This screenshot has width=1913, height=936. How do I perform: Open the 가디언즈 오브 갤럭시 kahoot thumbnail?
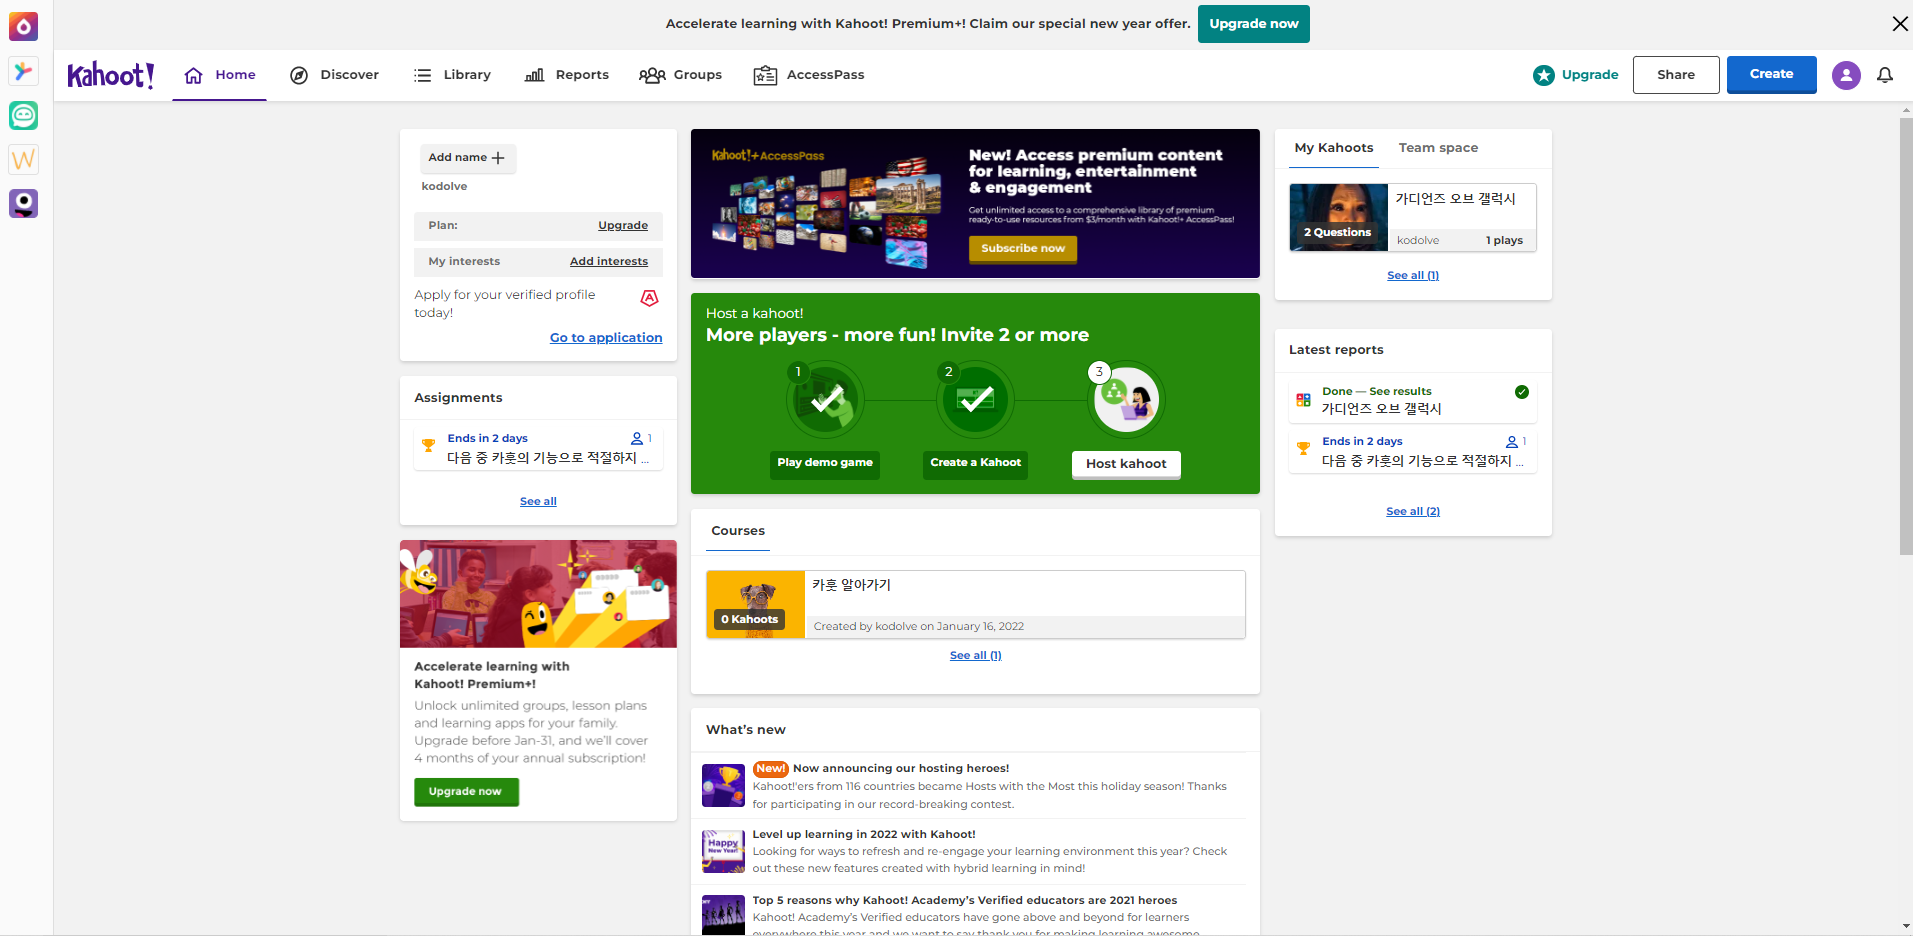pyautogui.click(x=1338, y=217)
